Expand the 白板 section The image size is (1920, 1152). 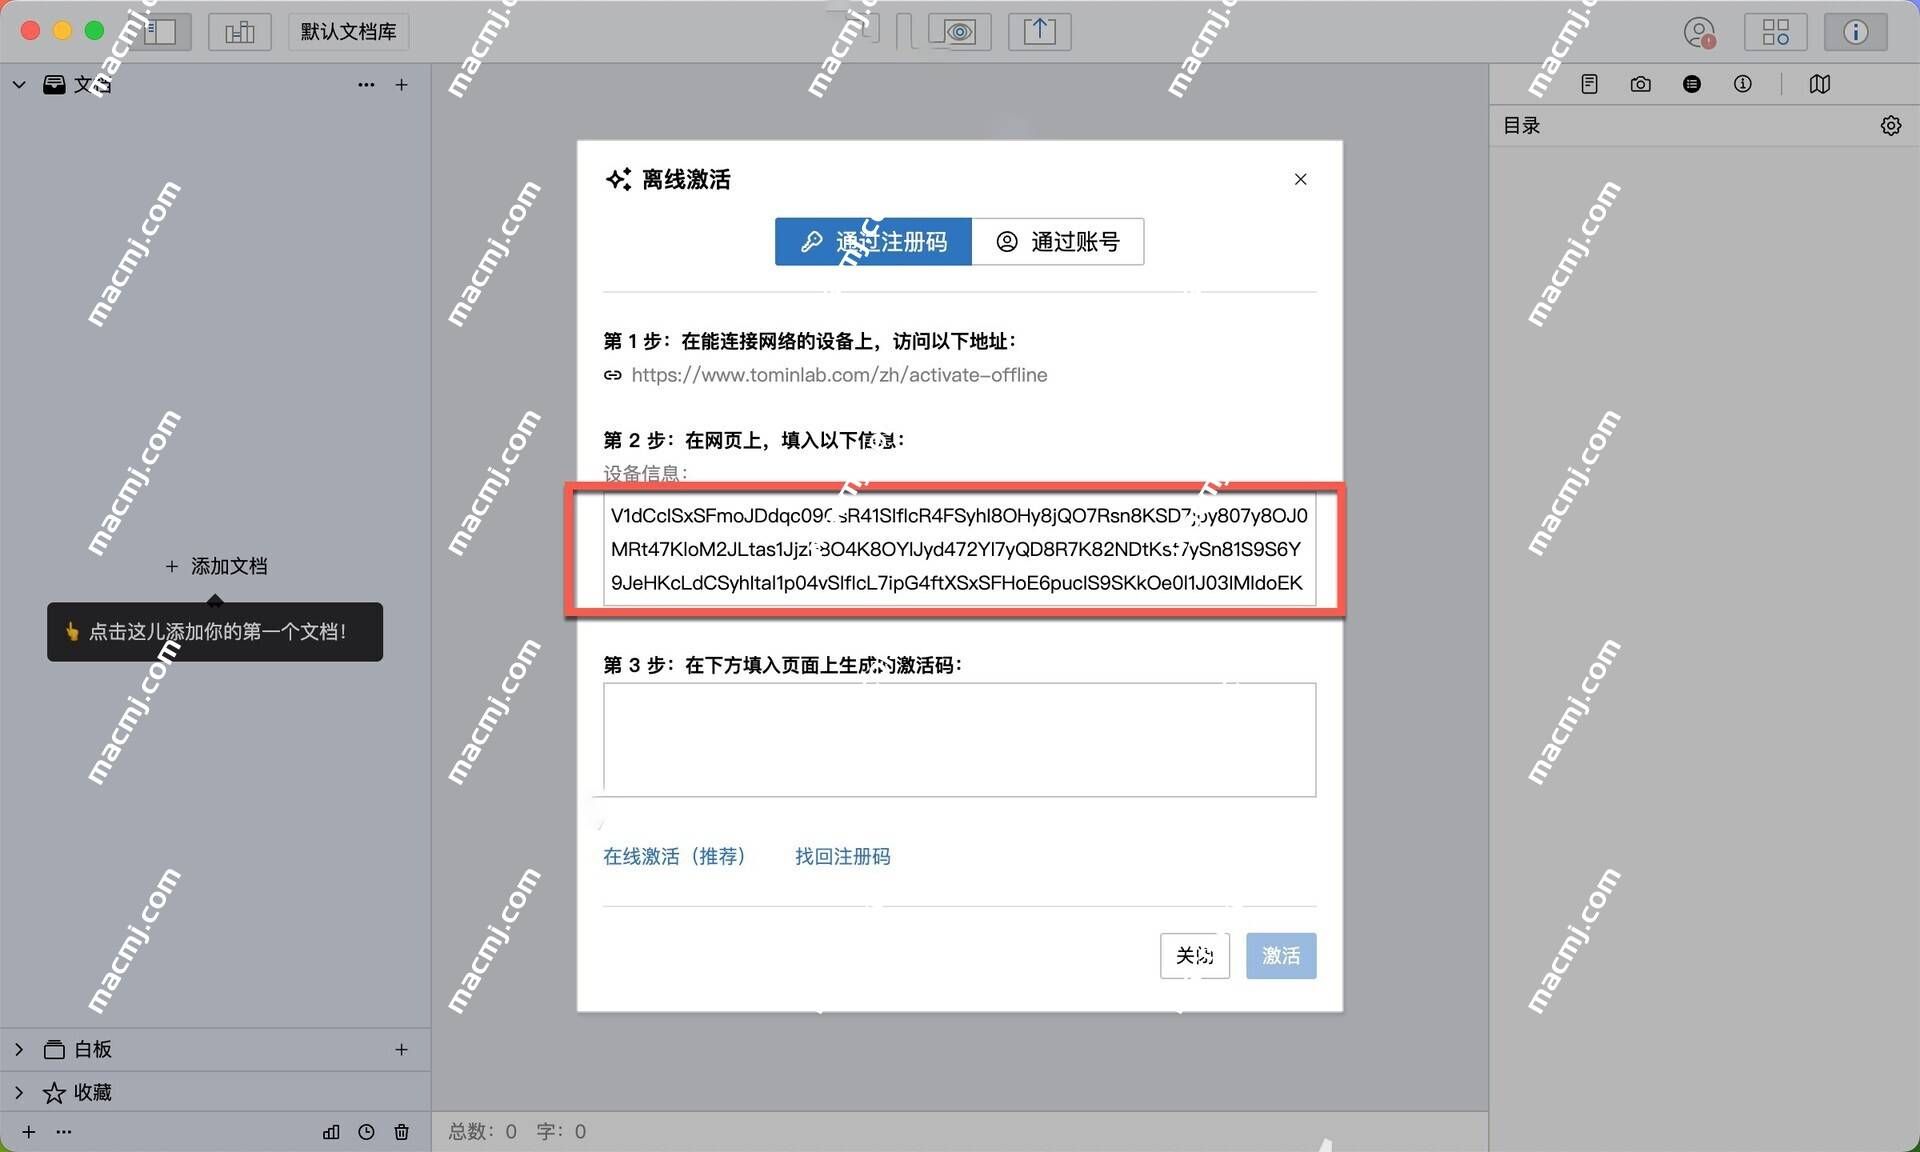[x=19, y=1049]
